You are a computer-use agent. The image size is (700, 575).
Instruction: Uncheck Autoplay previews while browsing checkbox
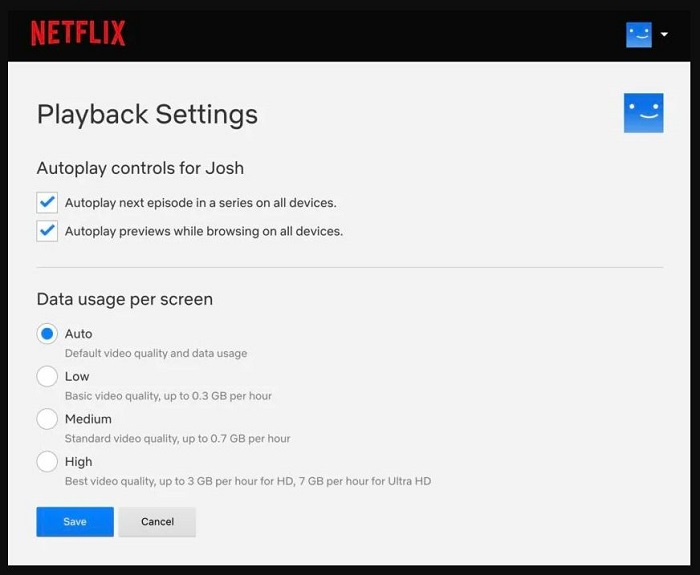(47, 231)
